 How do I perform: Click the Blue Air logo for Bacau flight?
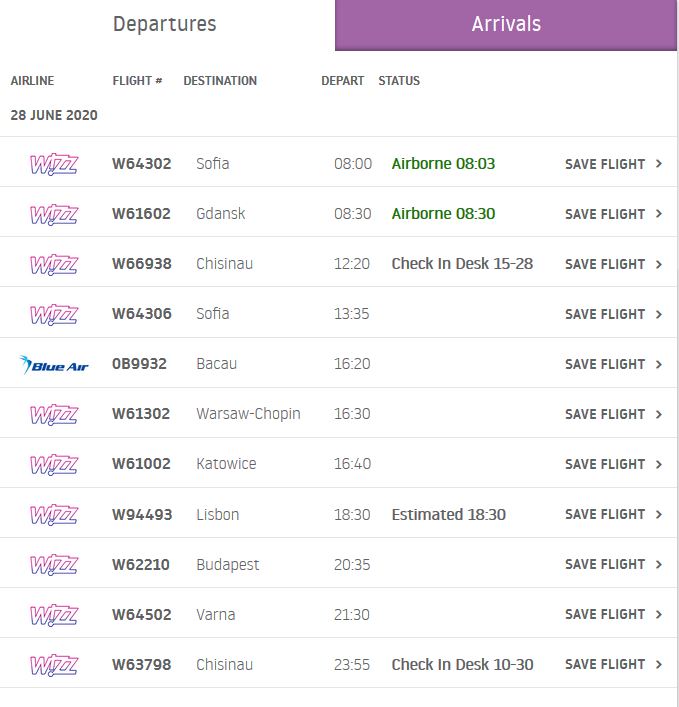click(54, 364)
